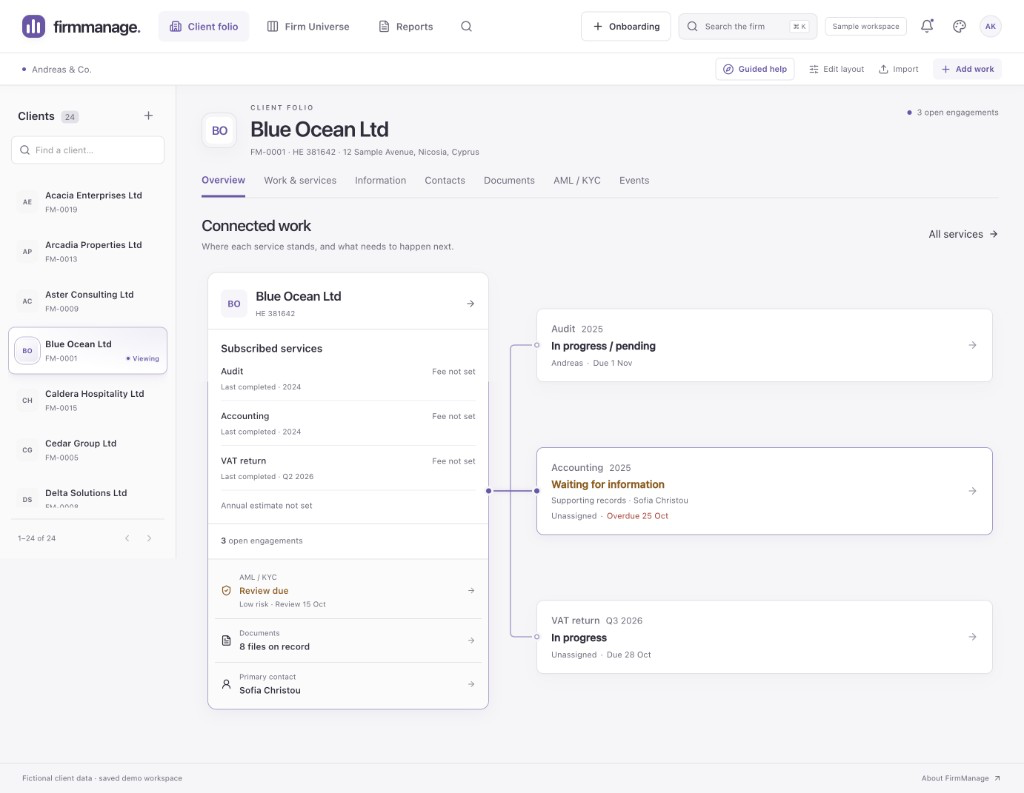This screenshot has height=793, width=1024.
Task: Open Accounting 2025 engagement arrow
Action: [972, 491]
